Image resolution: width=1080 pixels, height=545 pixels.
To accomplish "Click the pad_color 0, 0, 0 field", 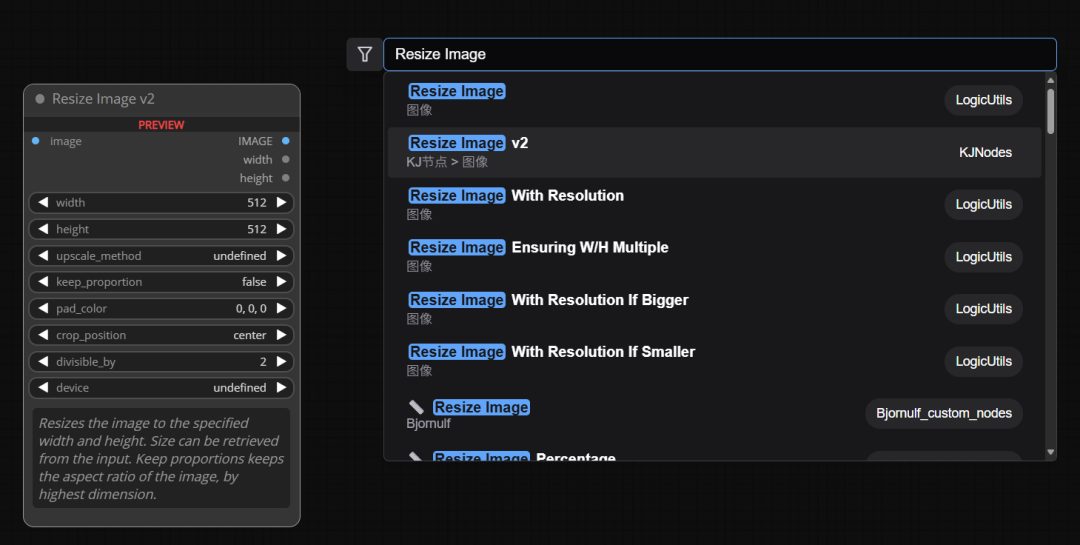I will [161, 309].
